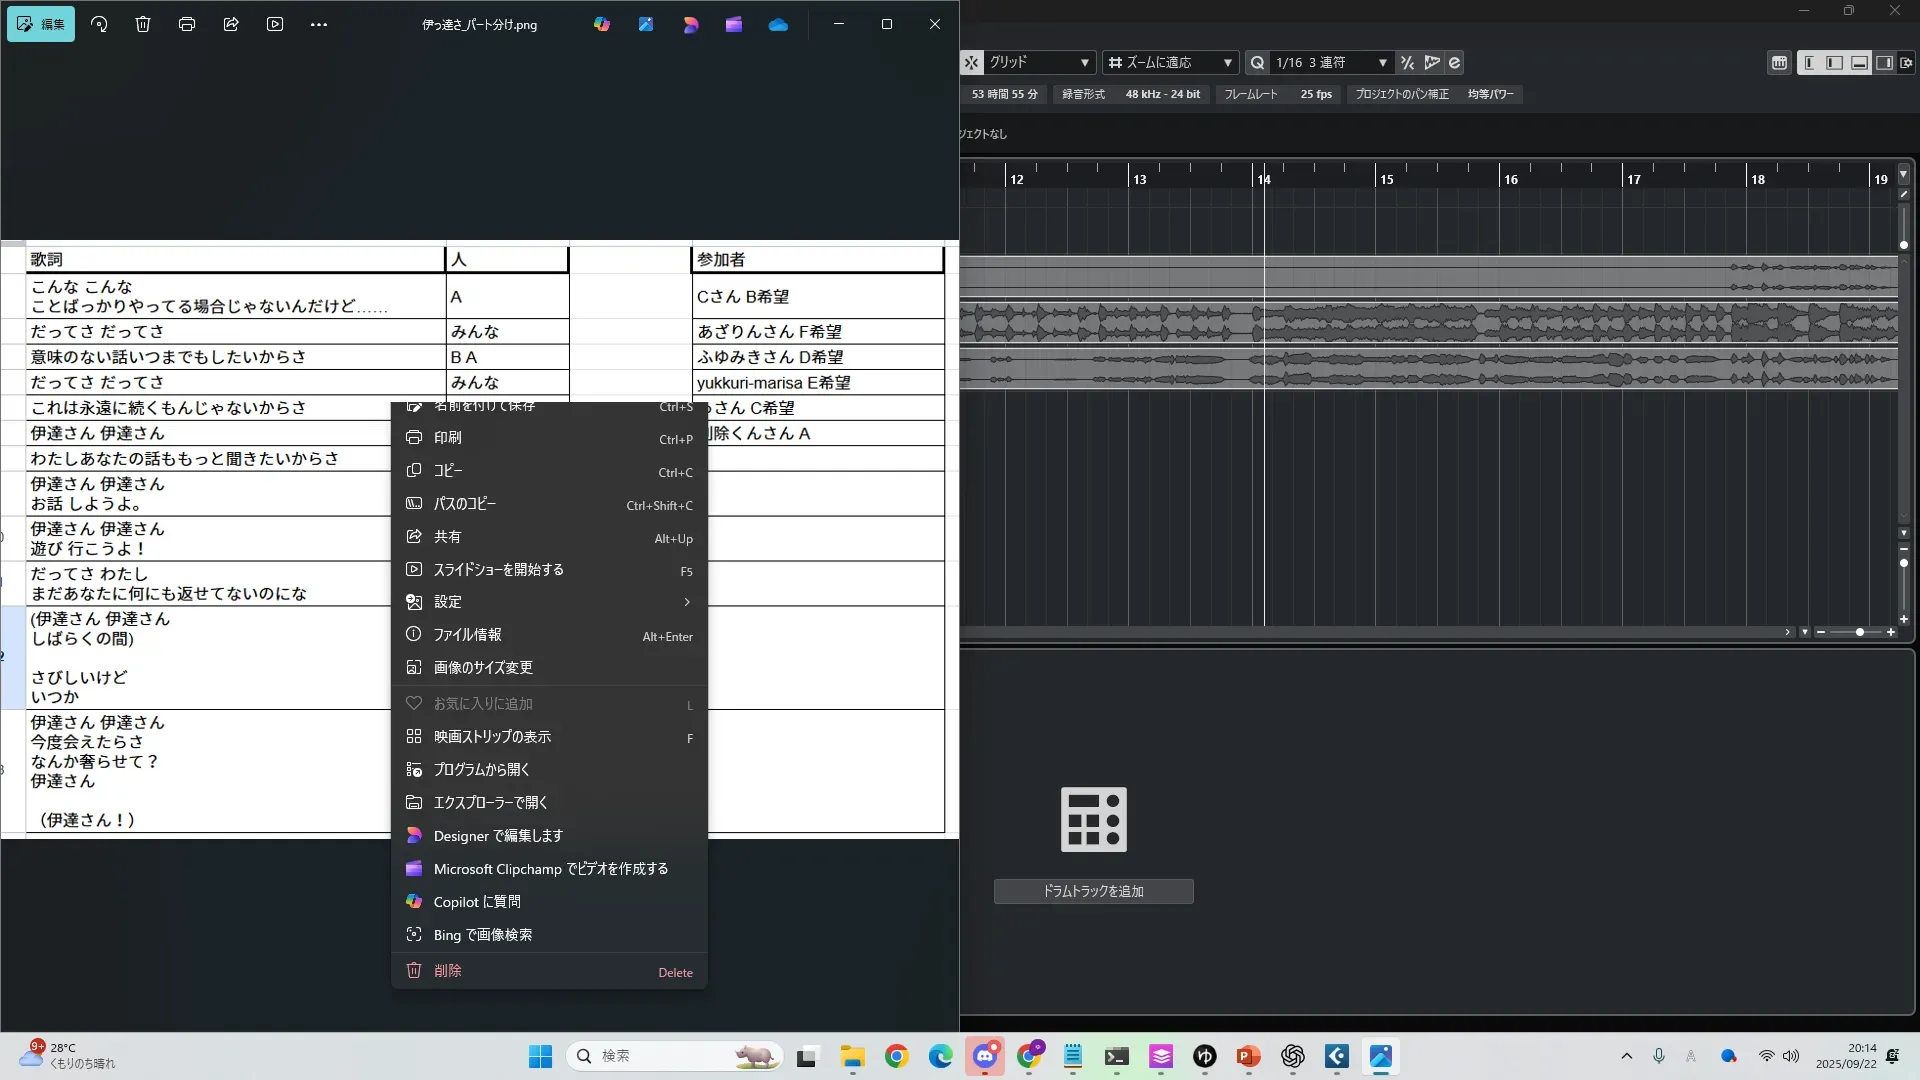Expand the グリッド snap type dropdown
Image resolution: width=1920 pixels, height=1080 pixels.
pyautogui.click(x=1084, y=62)
